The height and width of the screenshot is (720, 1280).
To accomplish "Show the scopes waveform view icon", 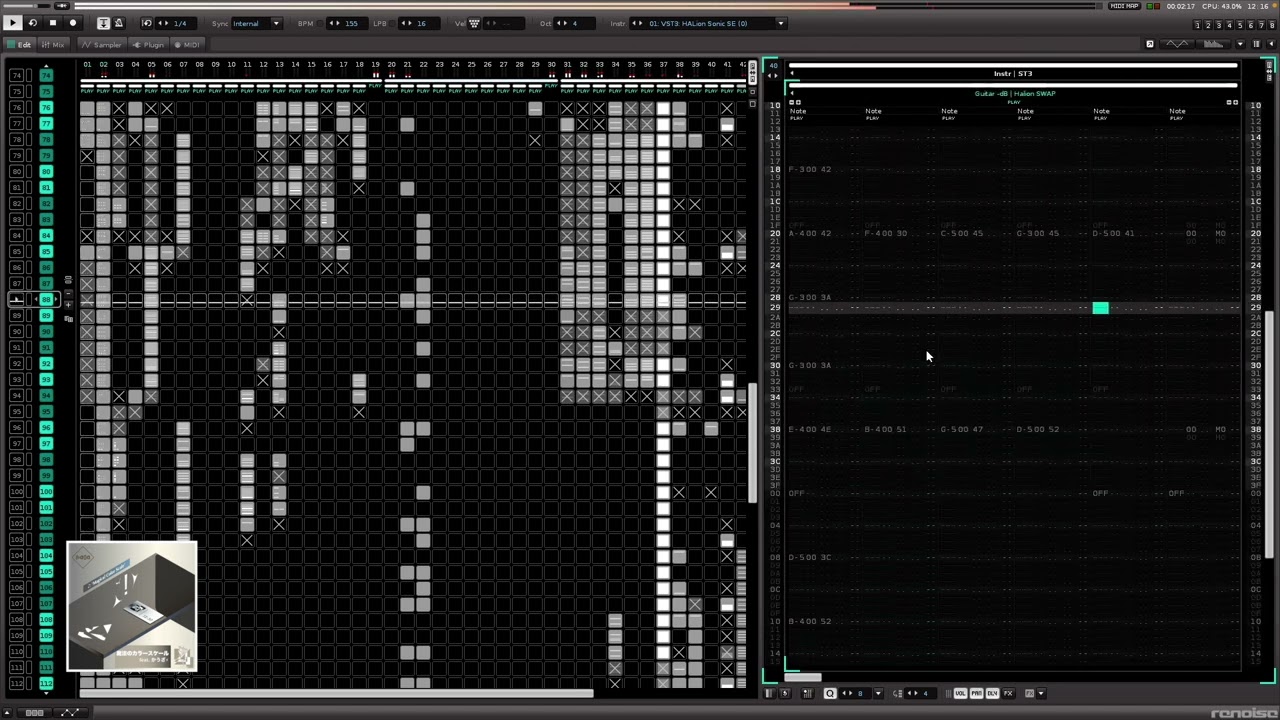I will pos(1178,44).
